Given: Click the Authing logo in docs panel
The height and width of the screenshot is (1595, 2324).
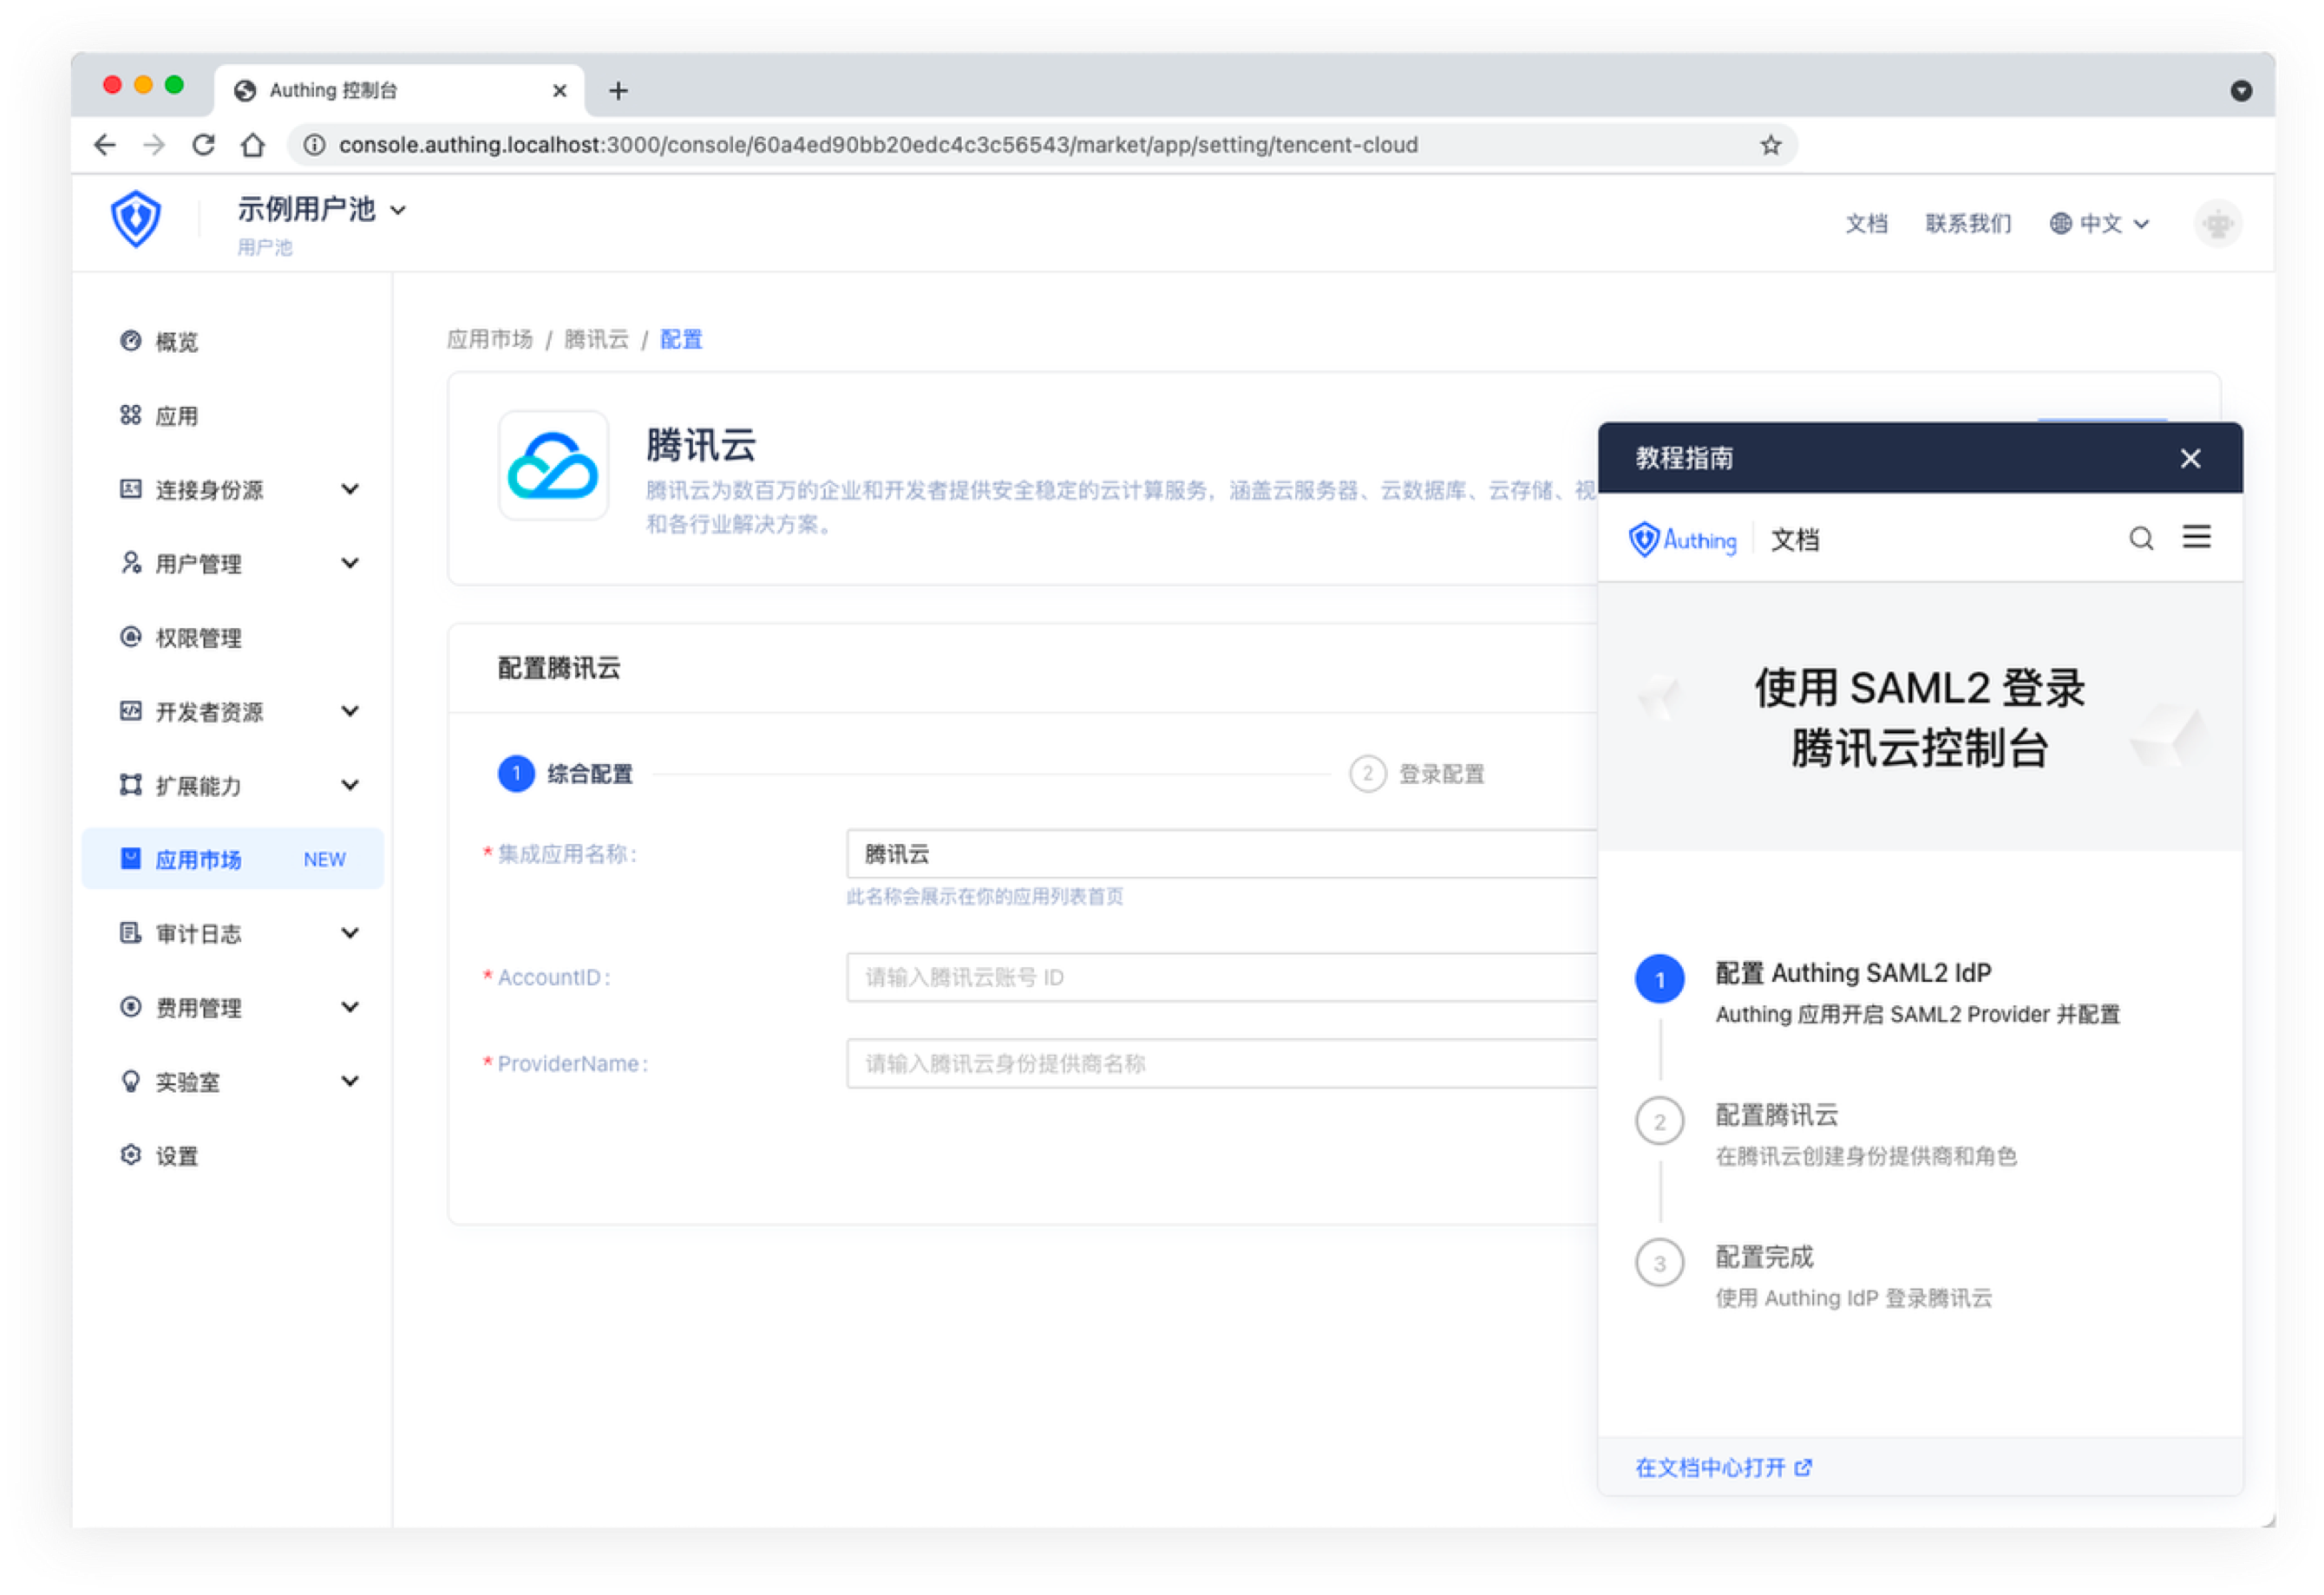Looking at the screenshot, I should (1682, 540).
